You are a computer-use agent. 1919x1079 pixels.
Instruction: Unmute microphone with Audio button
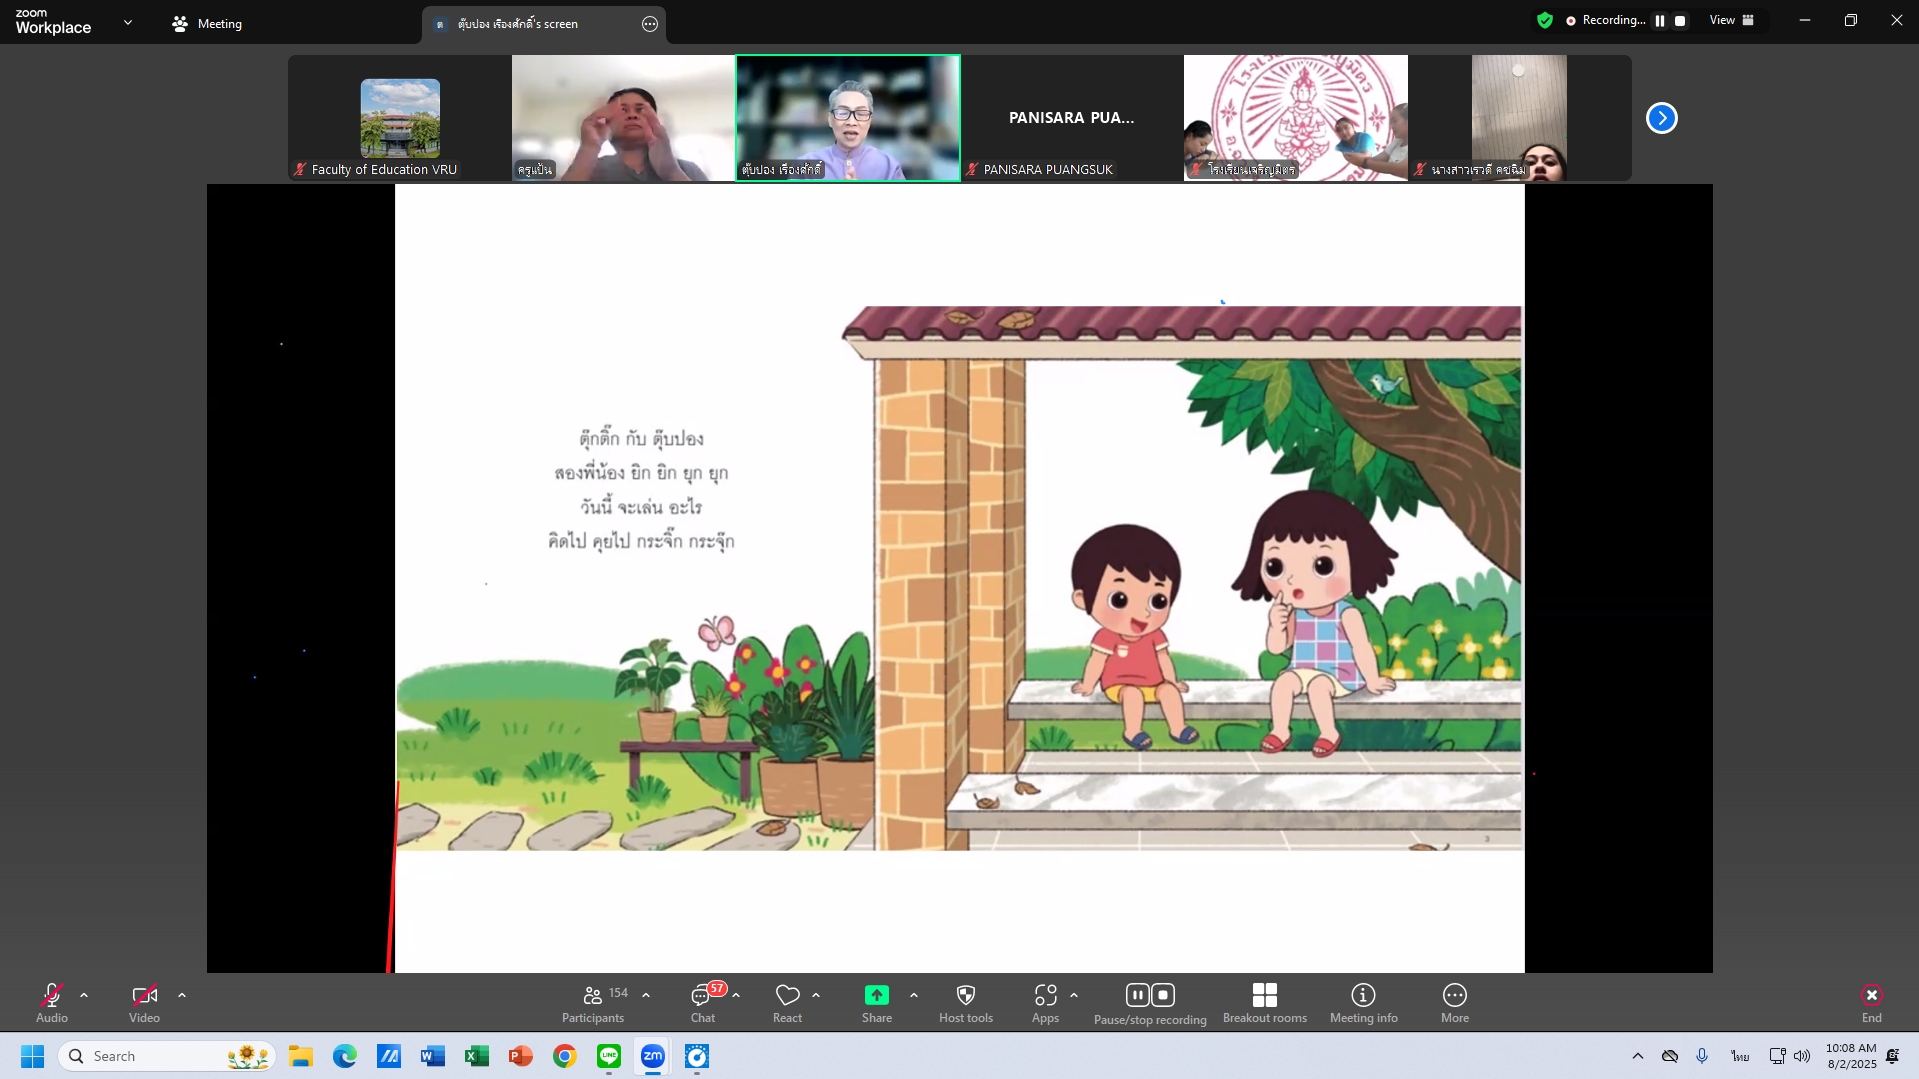[x=52, y=1002]
